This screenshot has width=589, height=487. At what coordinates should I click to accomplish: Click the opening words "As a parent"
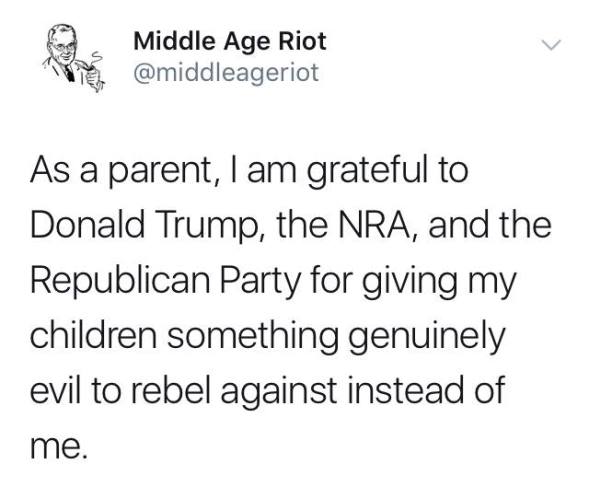[x=119, y=171]
